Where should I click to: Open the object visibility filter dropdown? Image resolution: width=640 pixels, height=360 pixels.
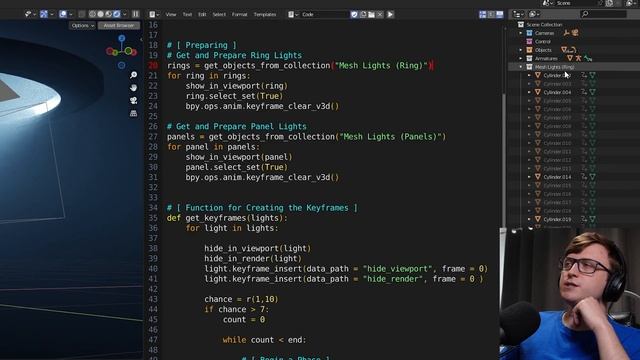(x=30, y=14)
